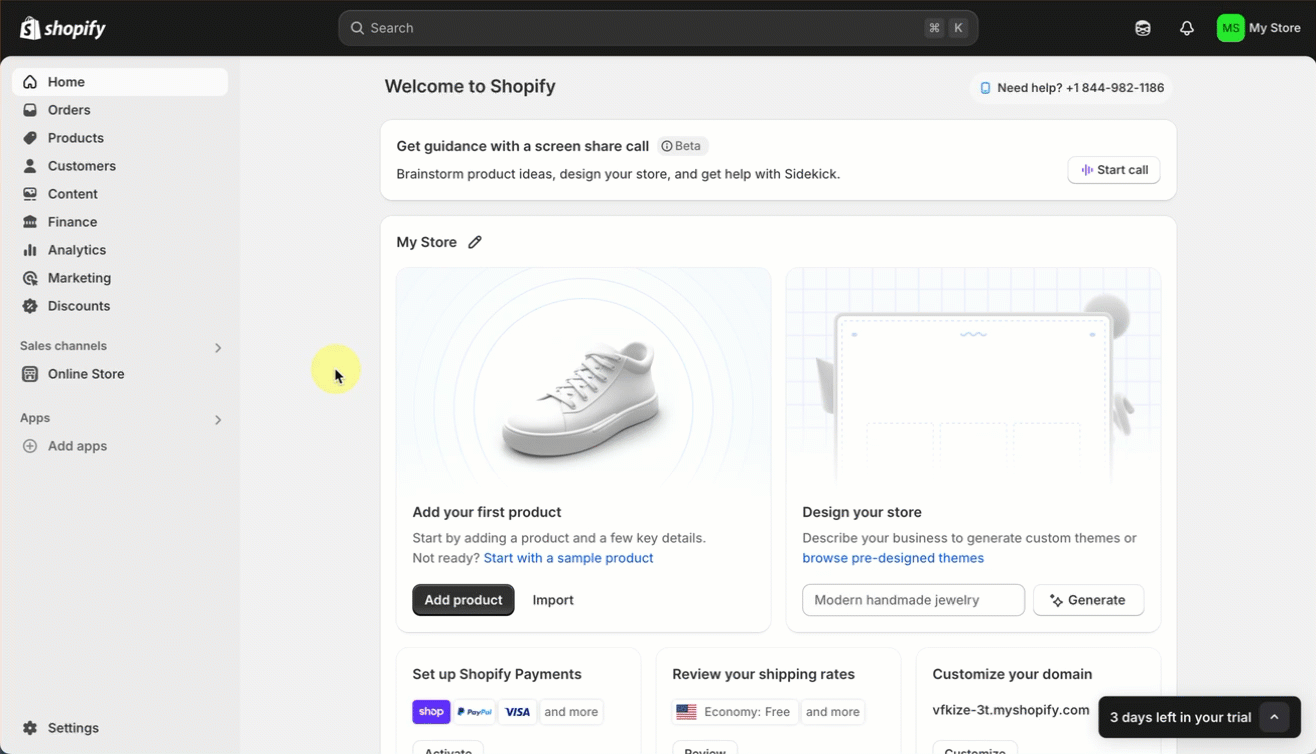Click the Discounts badge icon
This screenshot has width=1316, height=754.
coord(30,306)
